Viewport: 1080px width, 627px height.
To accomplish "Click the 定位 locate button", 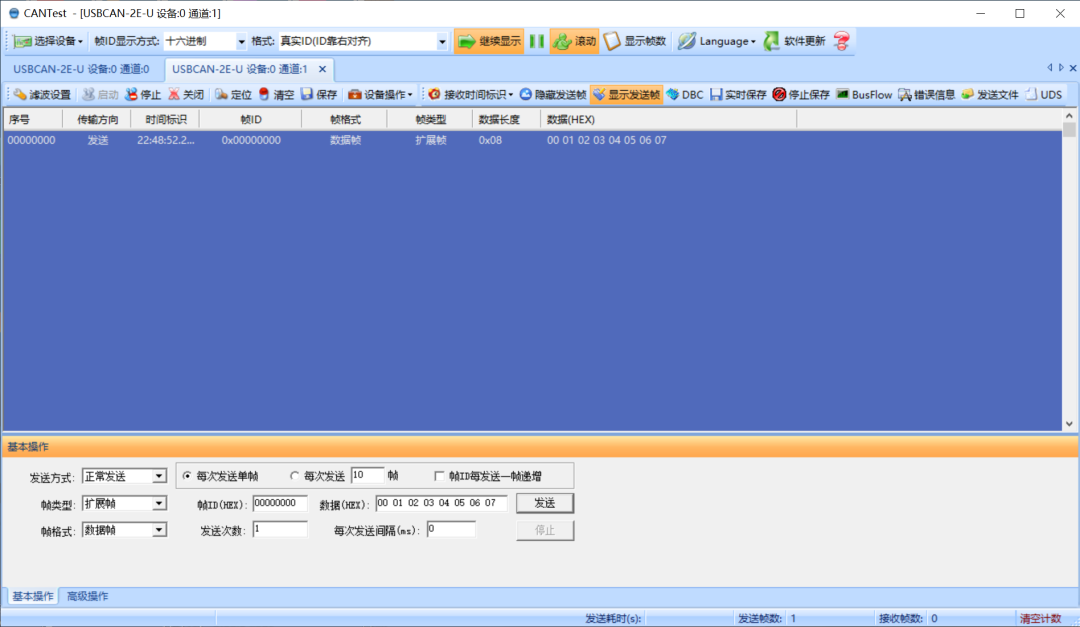I will [233, 94].
